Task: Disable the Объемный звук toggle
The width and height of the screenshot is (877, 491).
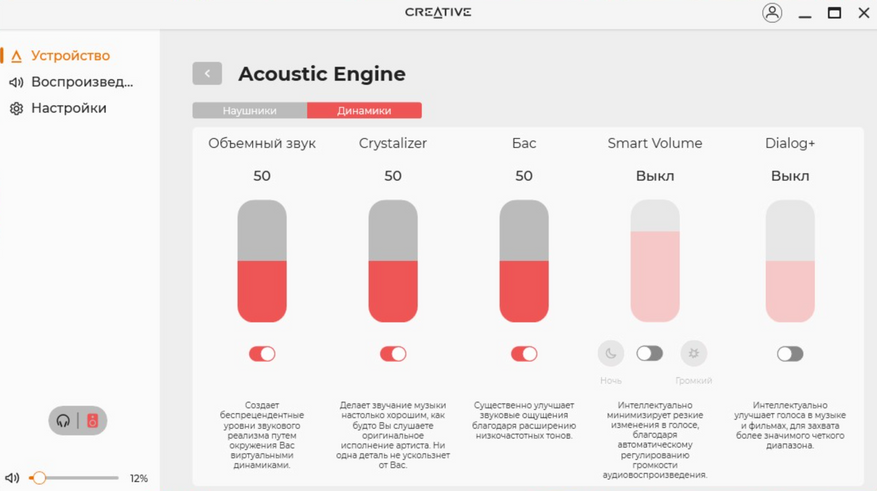Action: (262, 353)
